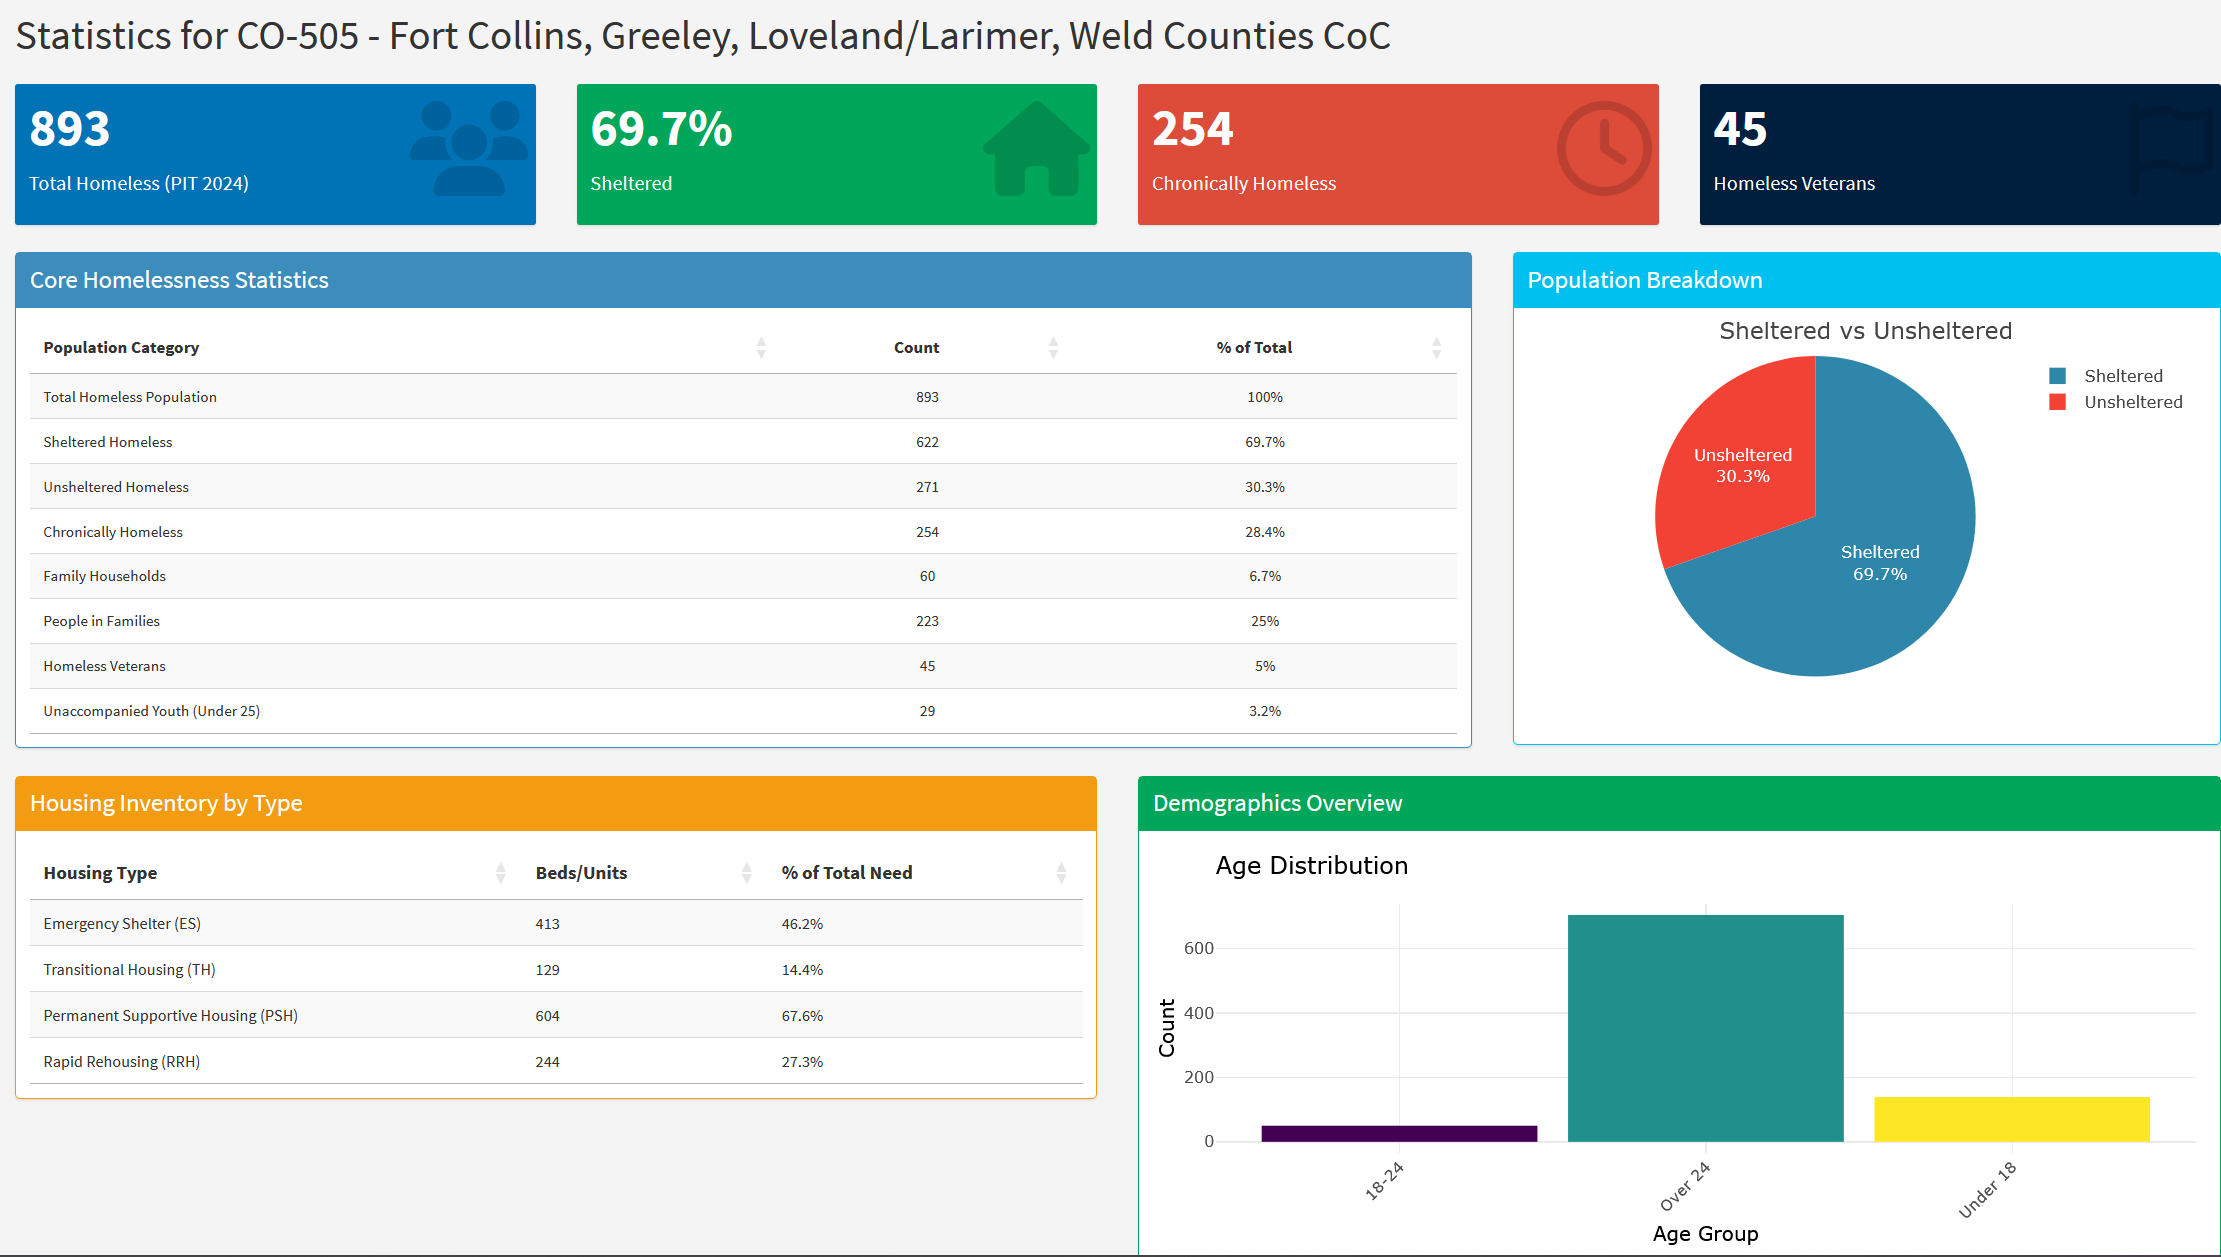Click the Sheltered vs Unsheltered chart title
The height and width of the screenshot is (1257, 2221).
1865,331
